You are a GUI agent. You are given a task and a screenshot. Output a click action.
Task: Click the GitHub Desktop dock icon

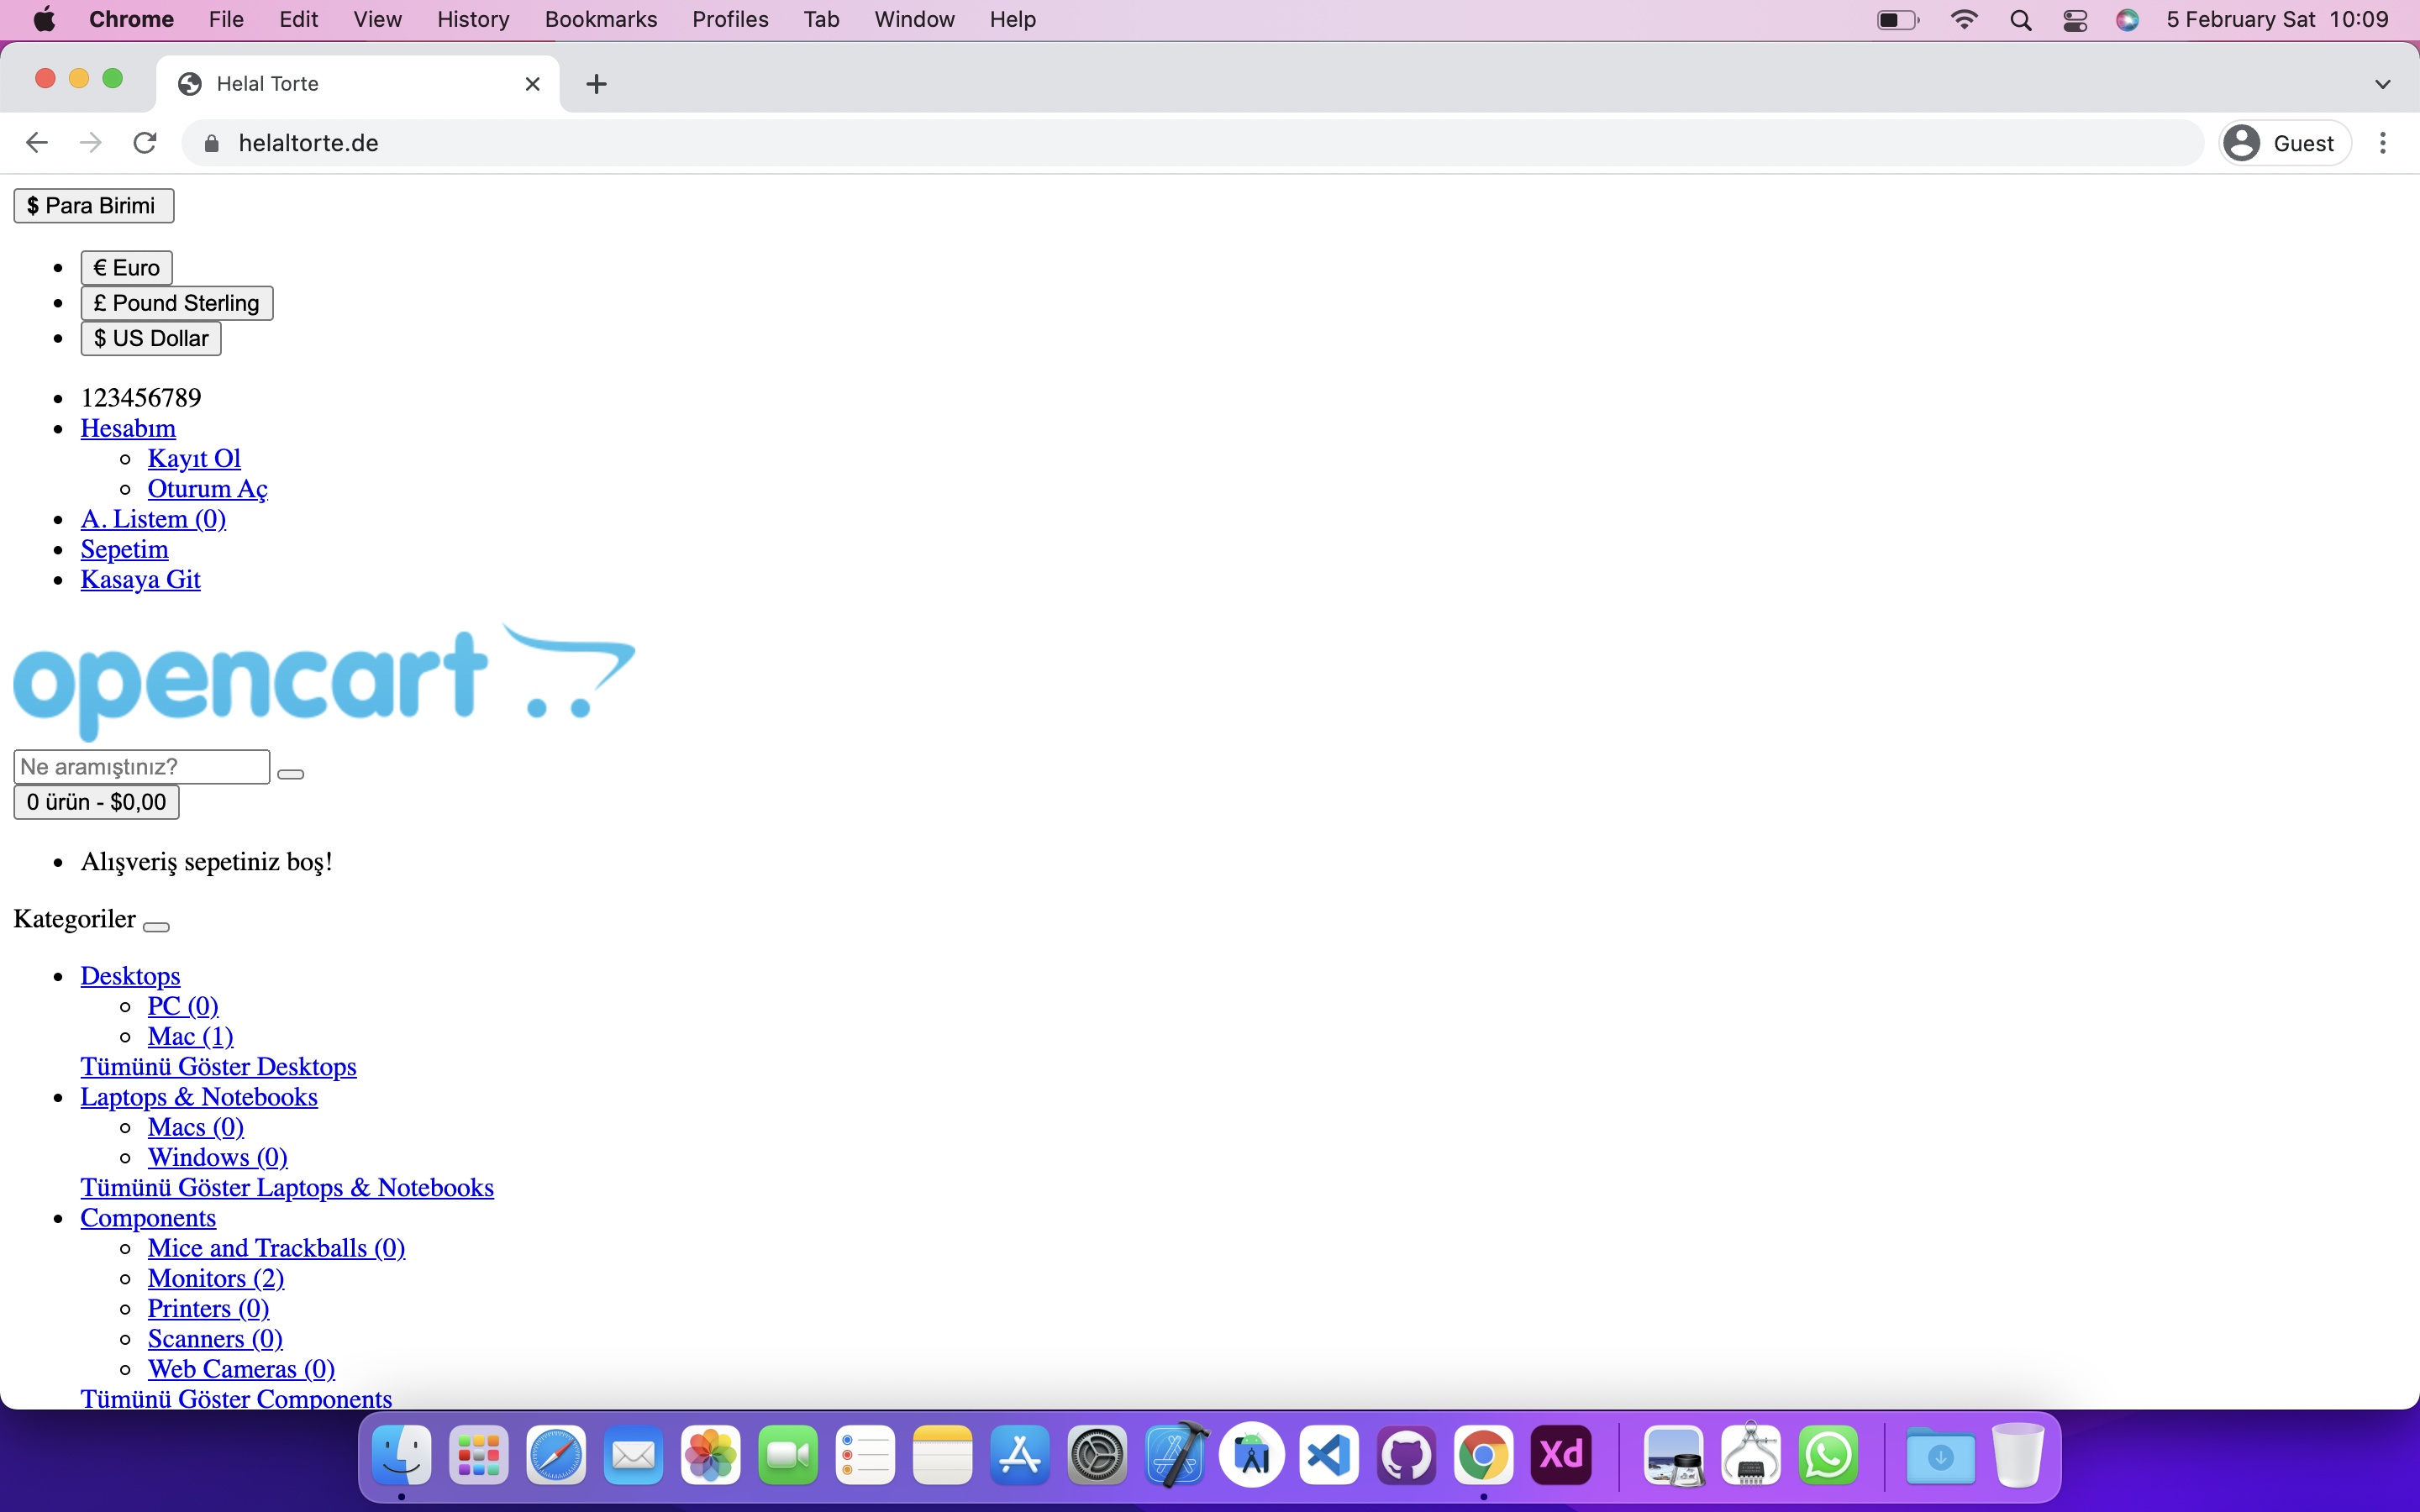1406,1455
